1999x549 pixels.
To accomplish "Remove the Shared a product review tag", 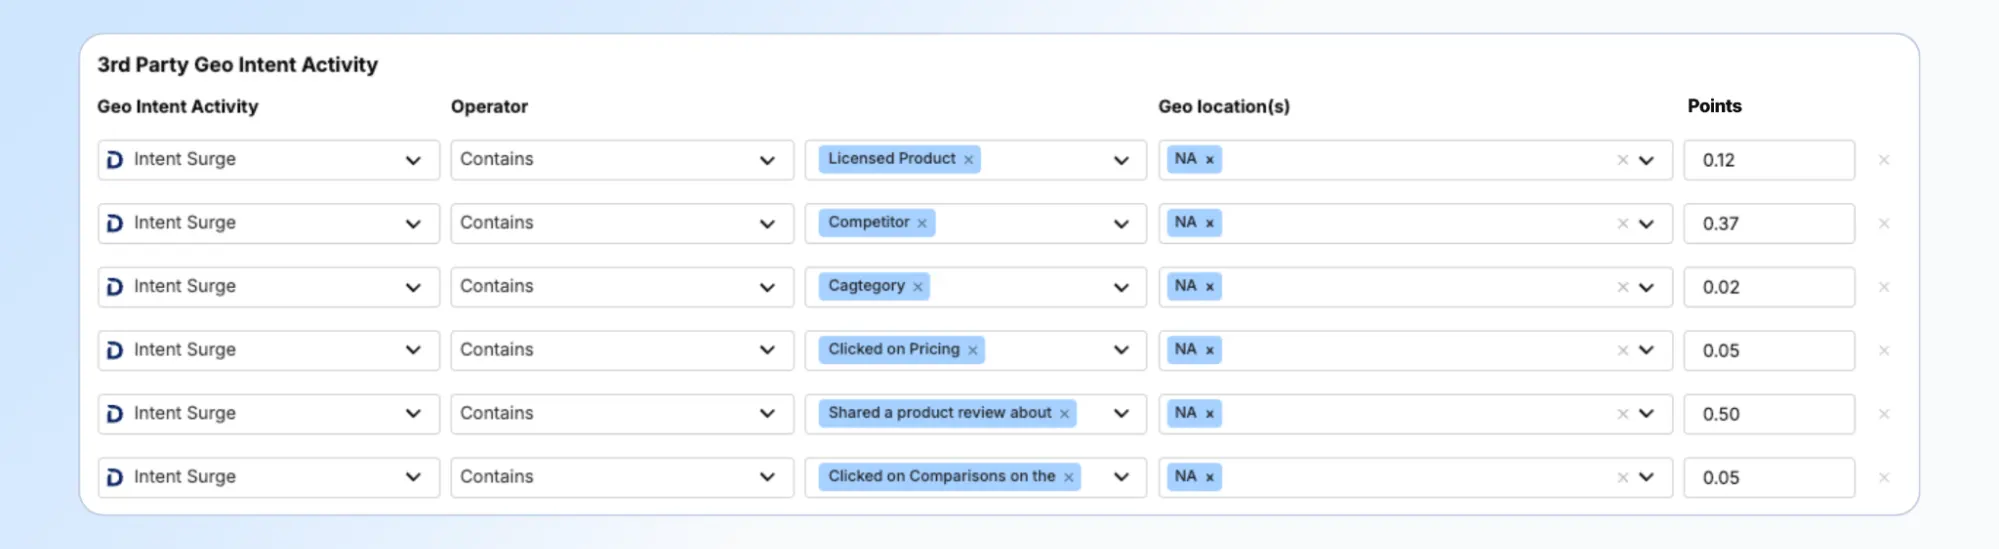I will [1064, 414].
